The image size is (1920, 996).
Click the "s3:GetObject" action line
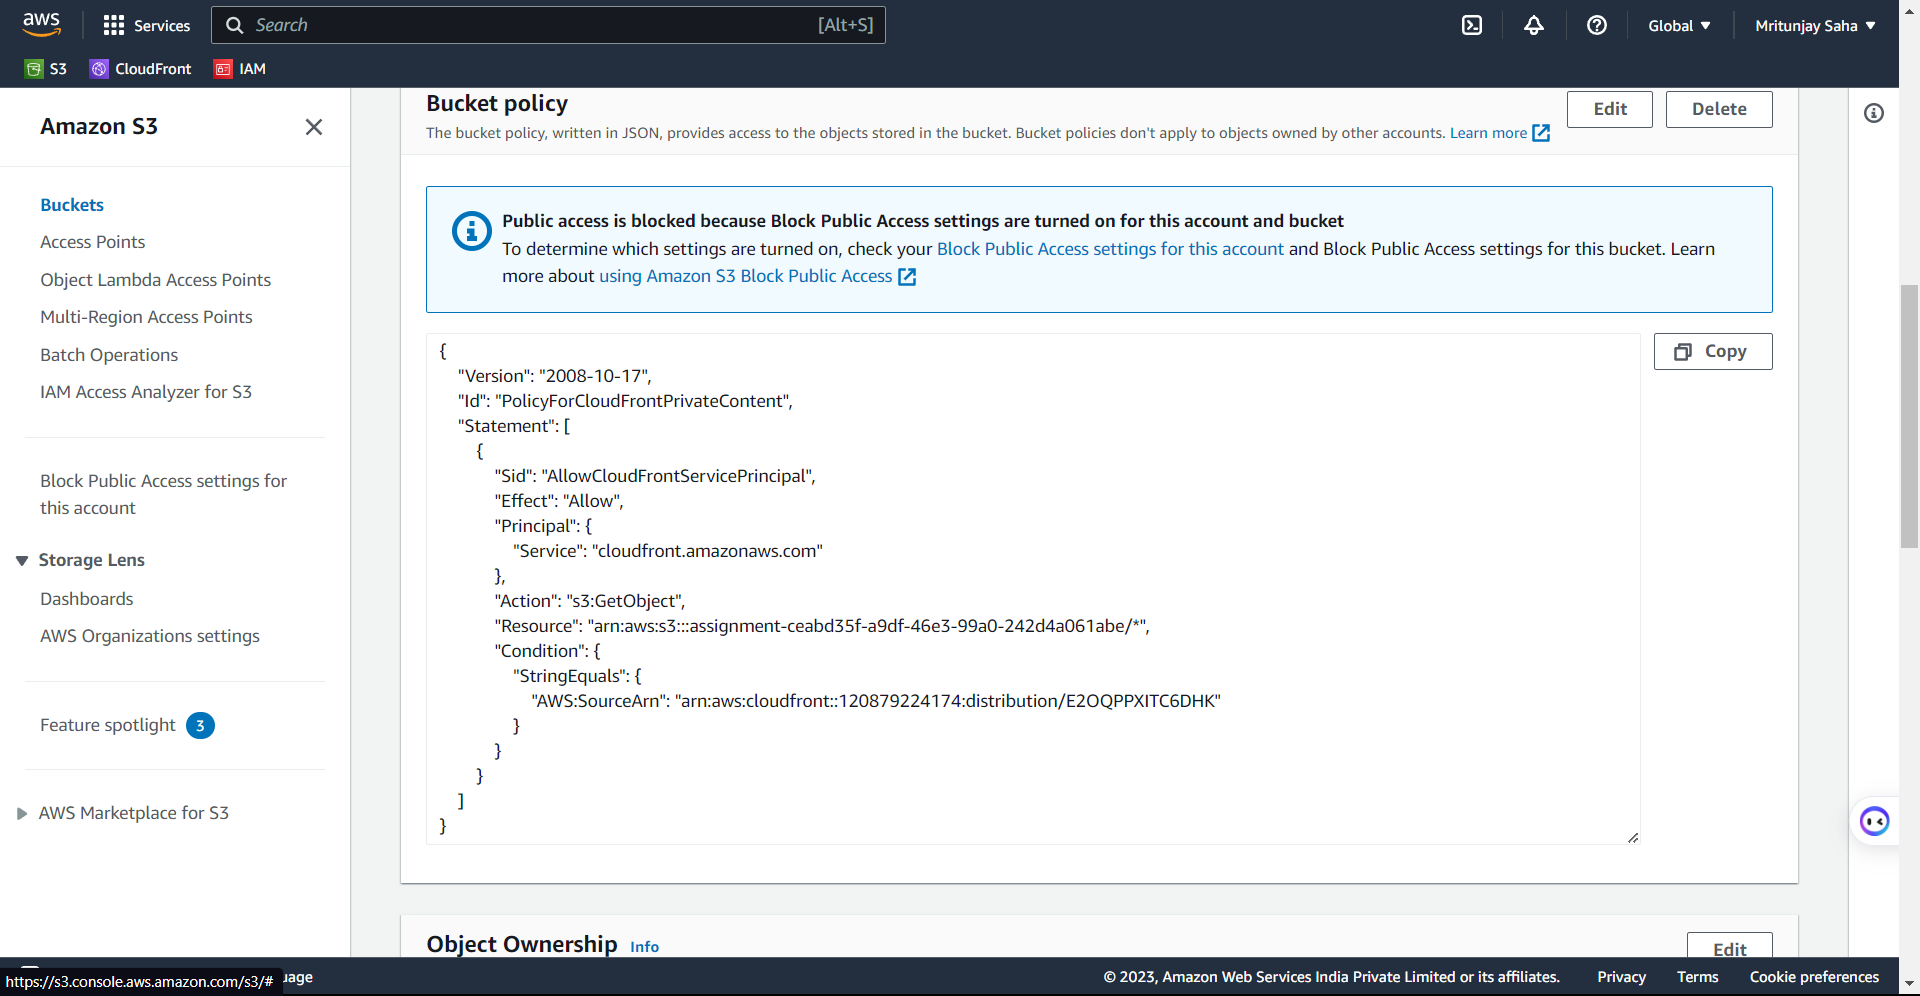pyautogui.click(x=589, y=601)
